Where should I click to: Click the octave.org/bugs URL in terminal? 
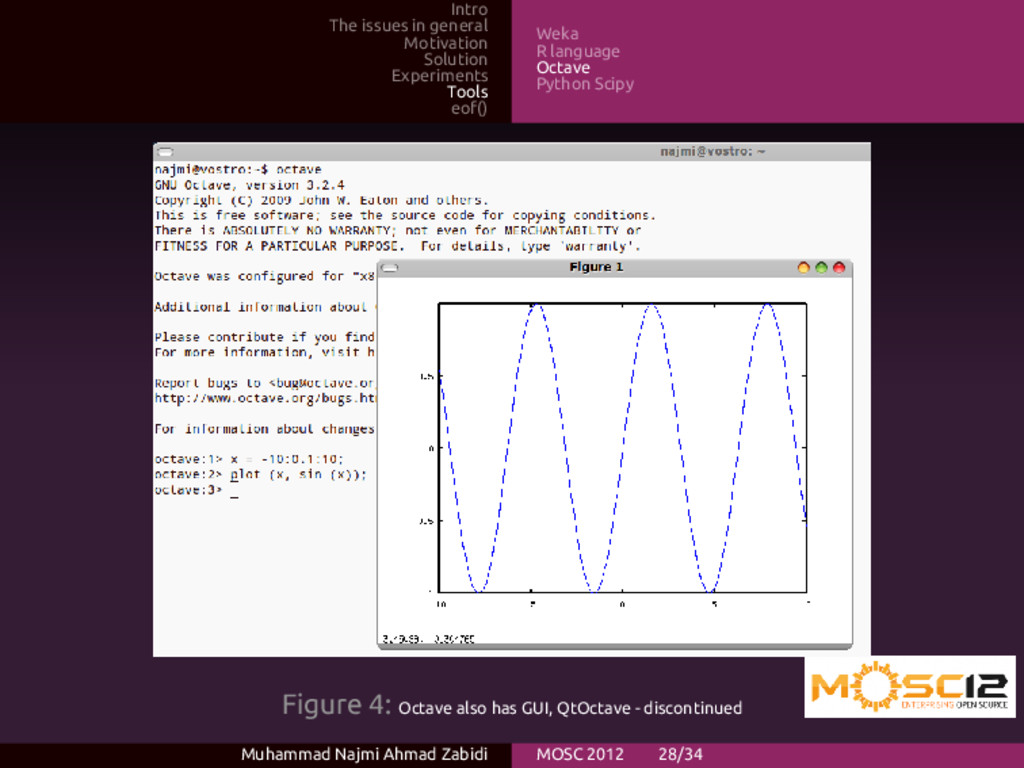[264, 398]
